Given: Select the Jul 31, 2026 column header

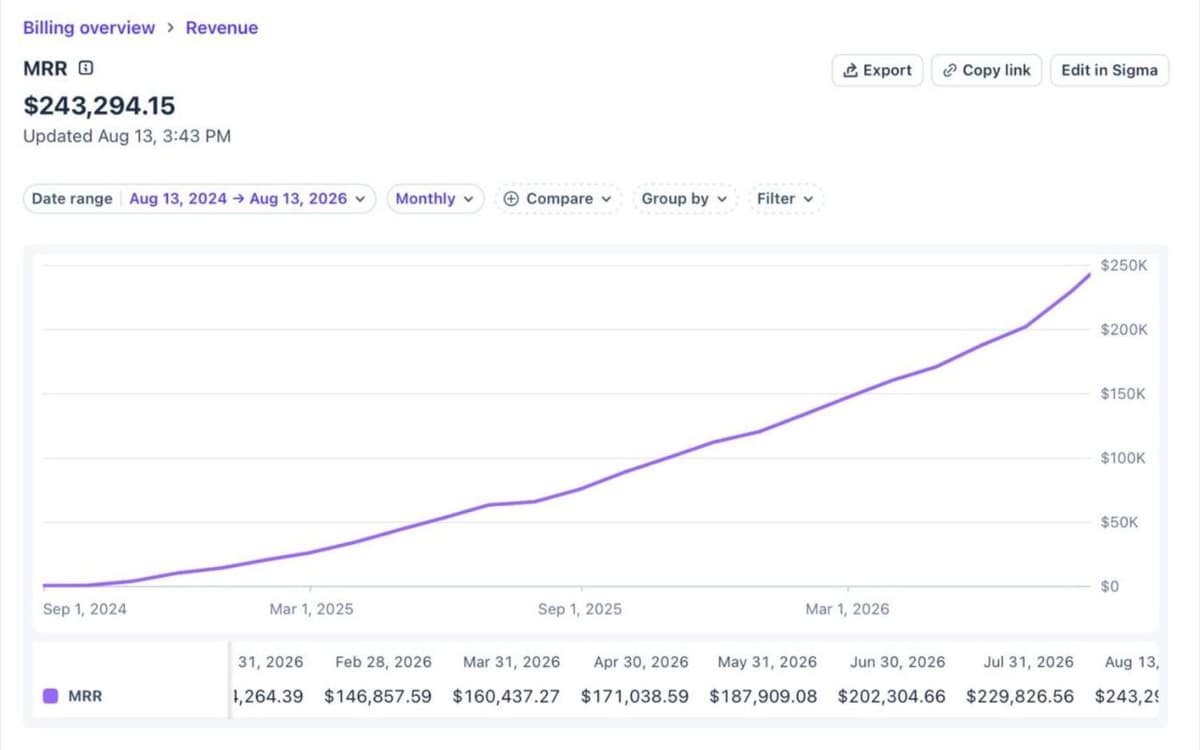Looking at the screenshot, I should point(1027,662).
